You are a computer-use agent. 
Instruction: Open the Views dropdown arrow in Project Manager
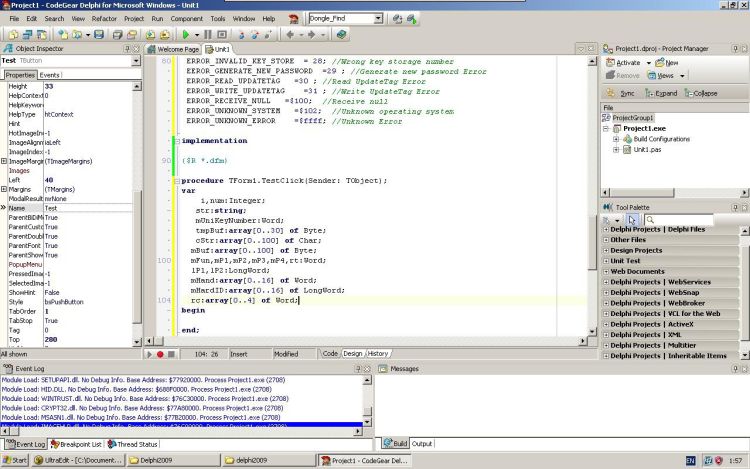(x=682, y=76)
